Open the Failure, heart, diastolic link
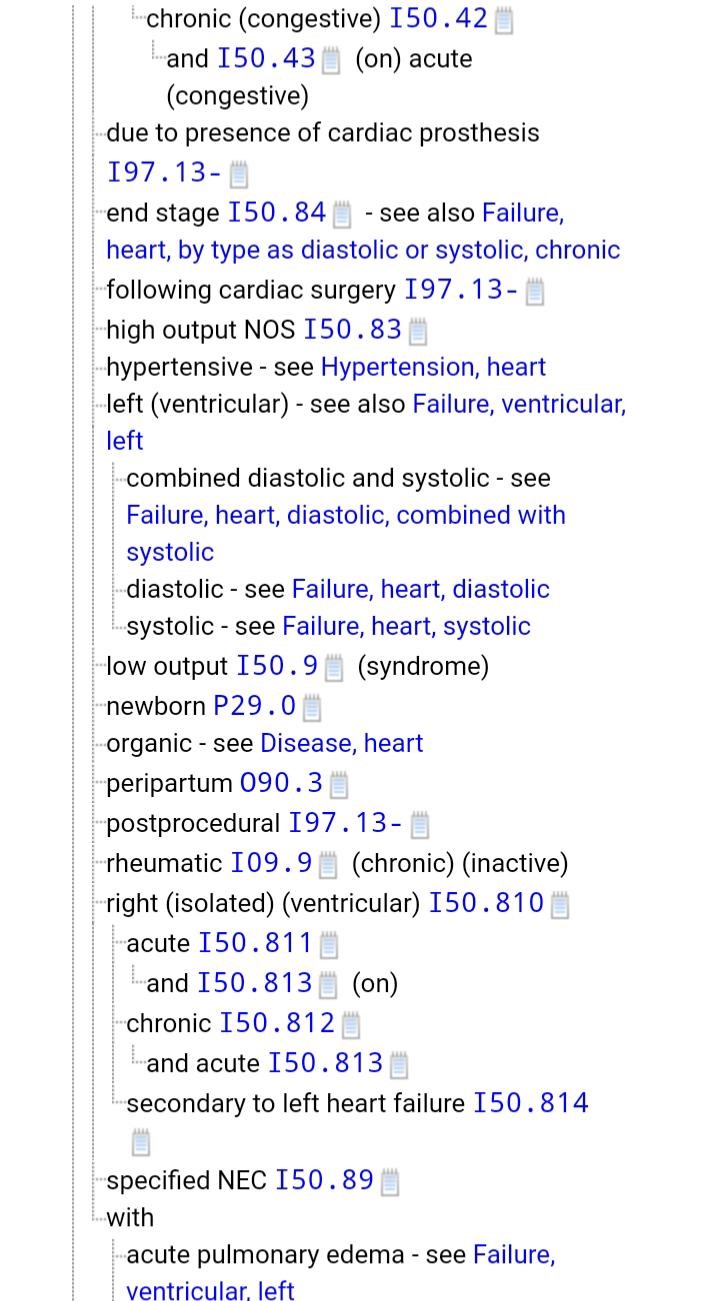The height and width of the screenshot is (1301, 720). [x=420, y=589]
